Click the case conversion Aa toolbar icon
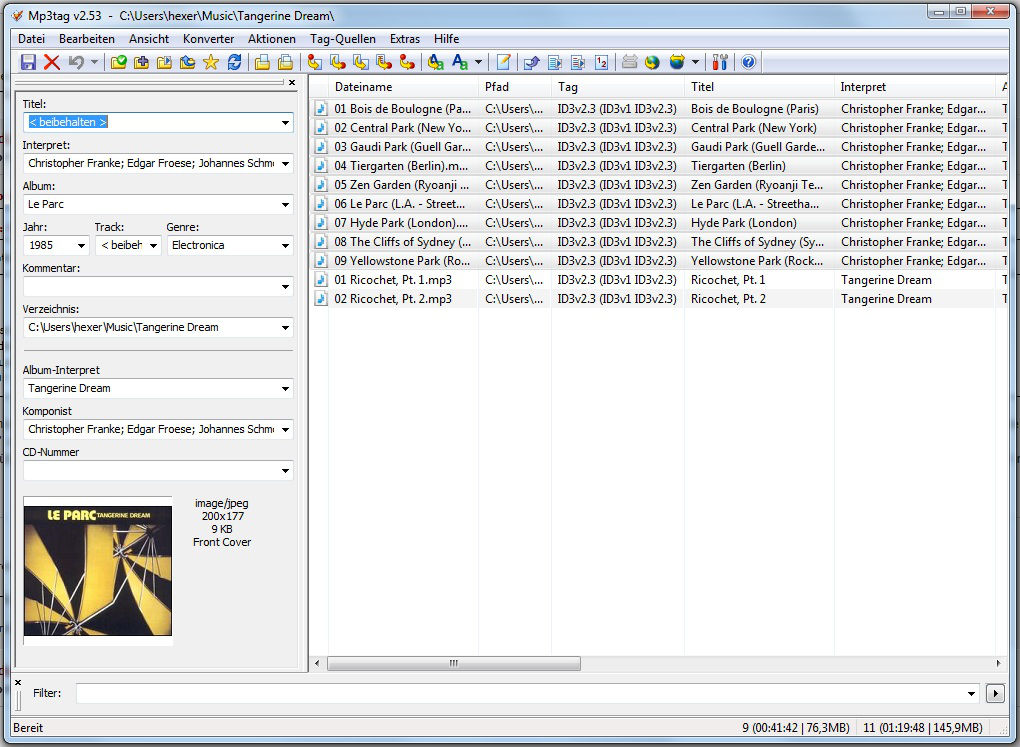 tap(460, 62)
